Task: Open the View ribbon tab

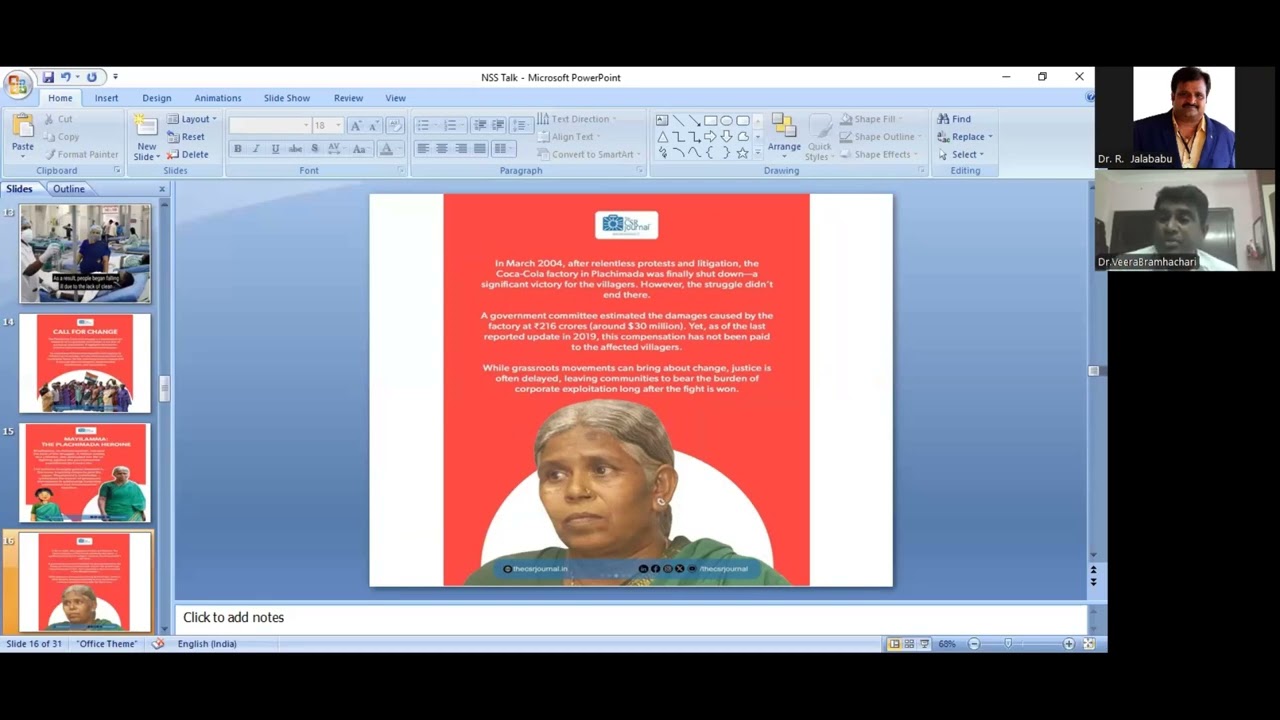Action: click(x=396, y=98)
